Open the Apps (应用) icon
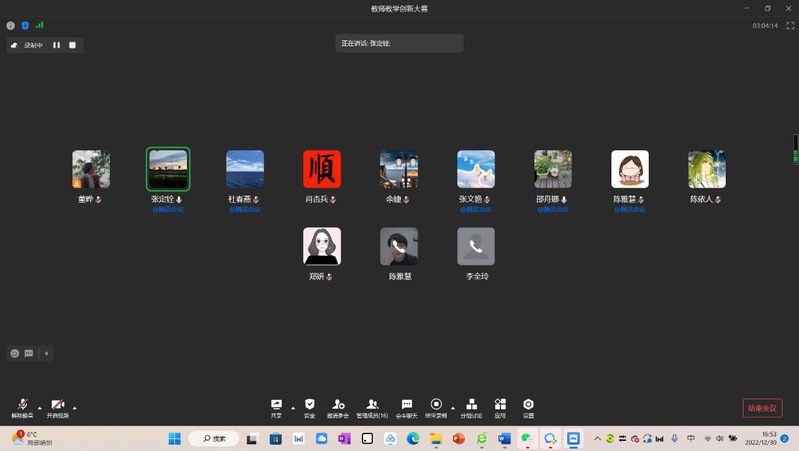The width and height of the screenshot is (799, 451). coord(500,406)
